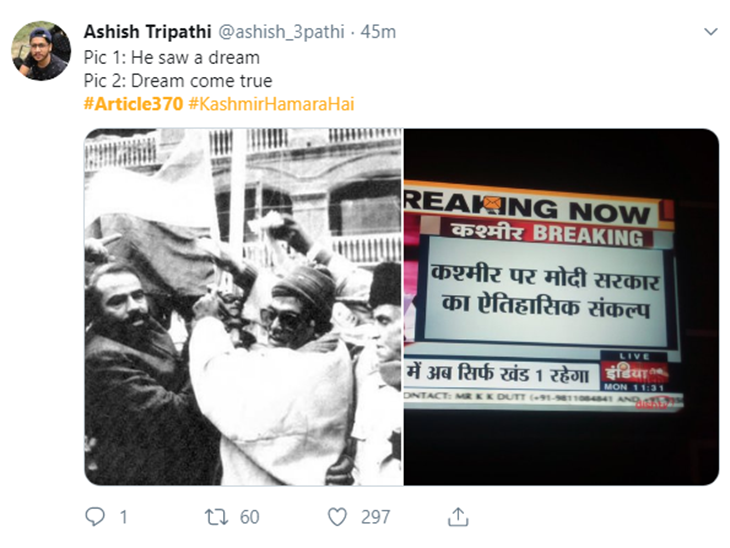Click the reply count showing 1
The width and height of the screenshot is (730, 548).
[x=123, y=517]
